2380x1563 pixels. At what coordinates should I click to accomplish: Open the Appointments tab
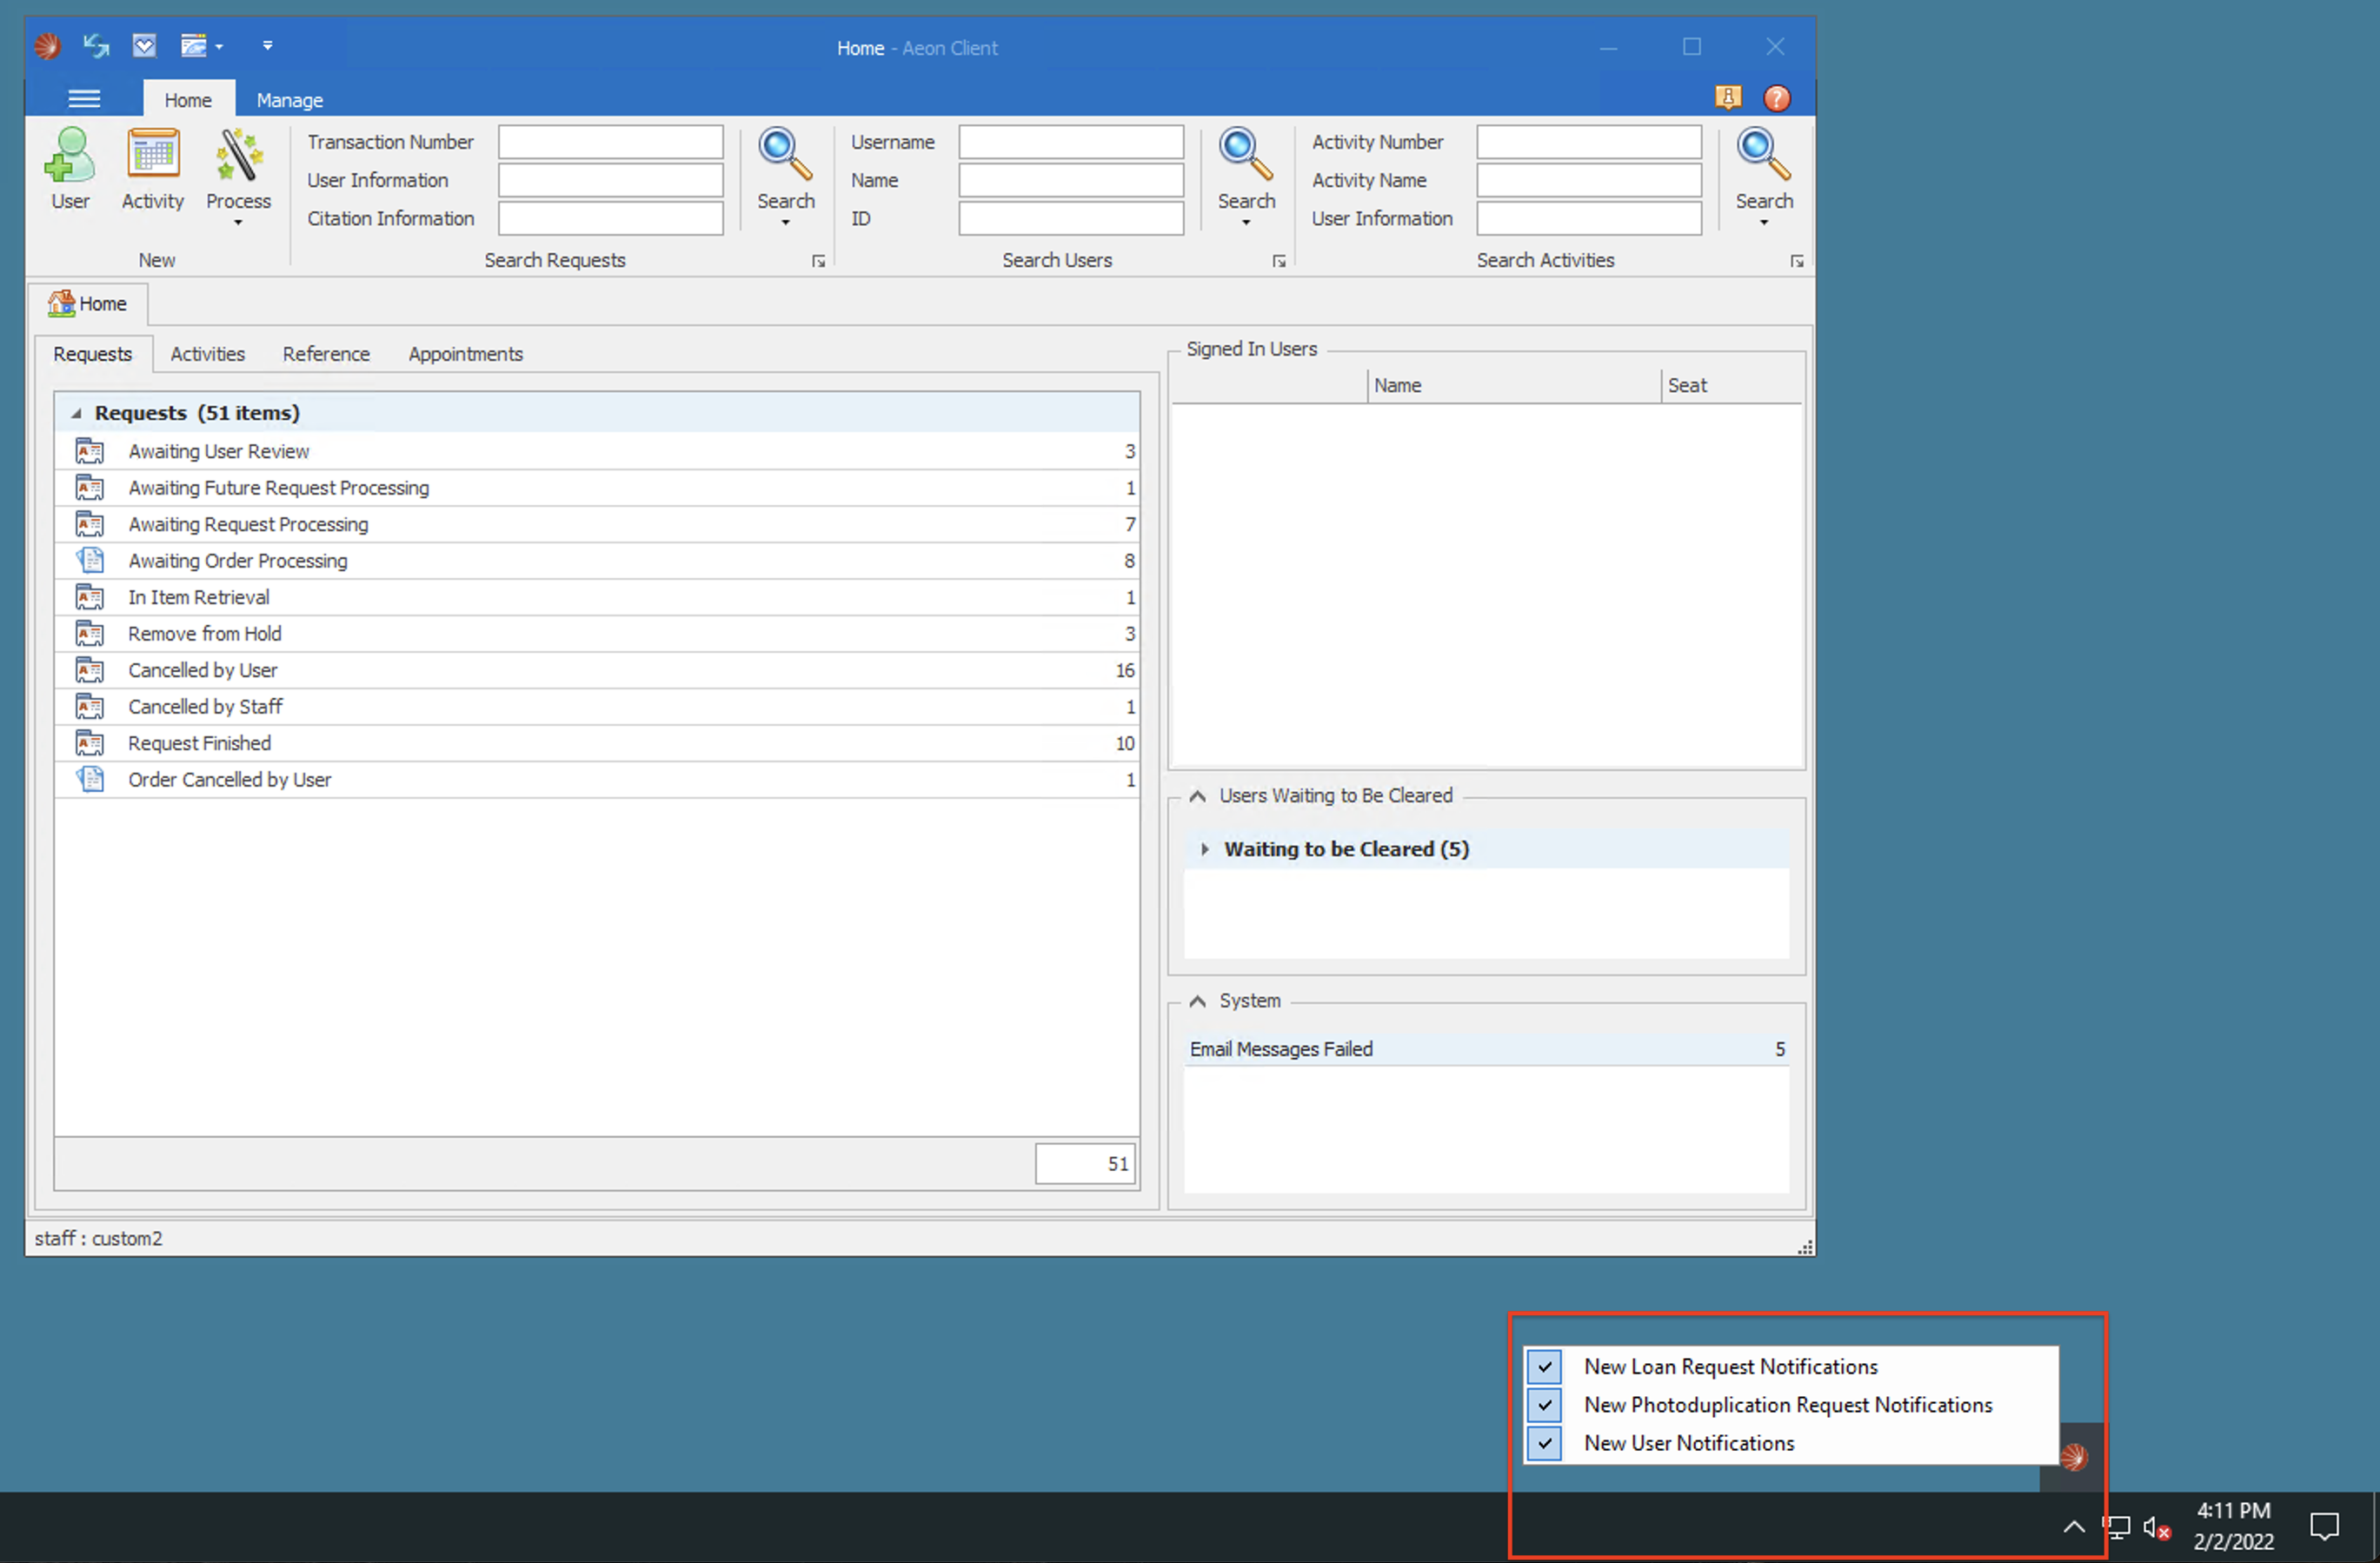coord(465,354)
